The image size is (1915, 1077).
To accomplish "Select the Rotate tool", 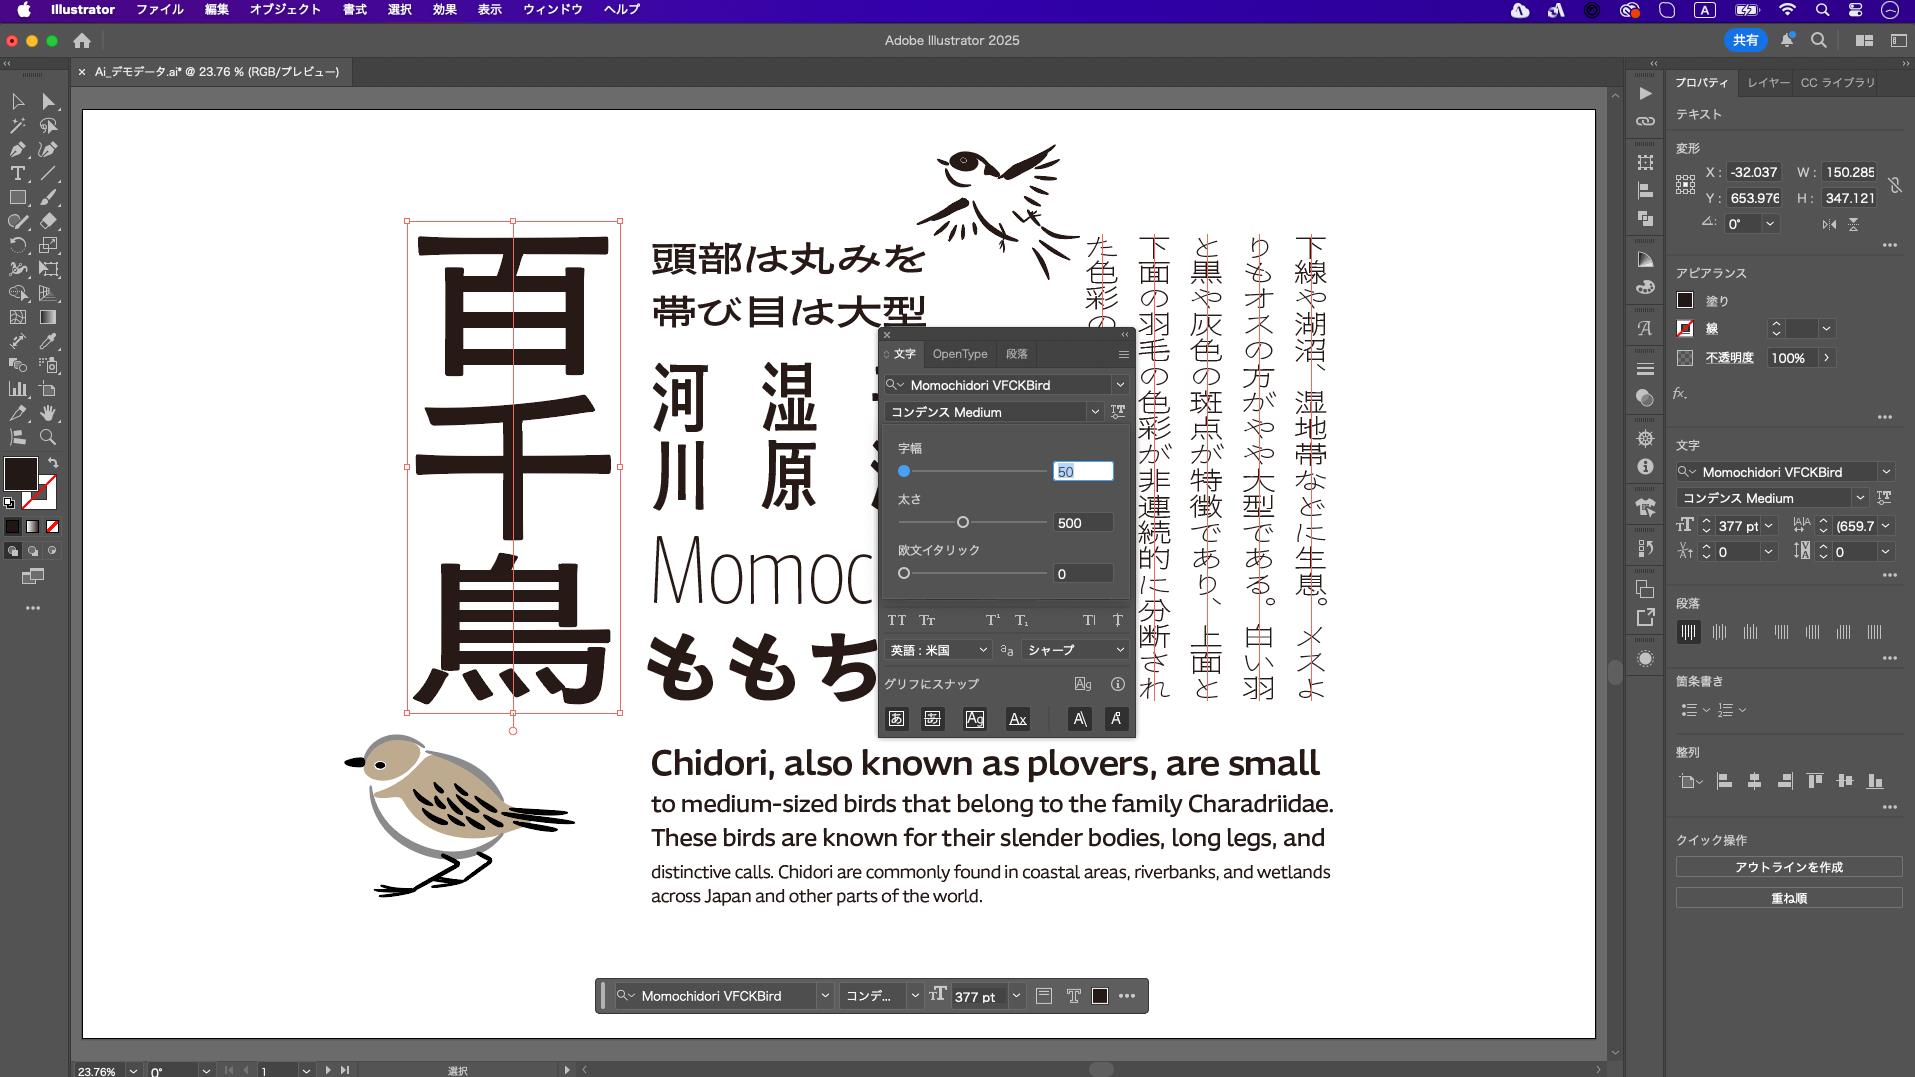I will tap(17, 245).
